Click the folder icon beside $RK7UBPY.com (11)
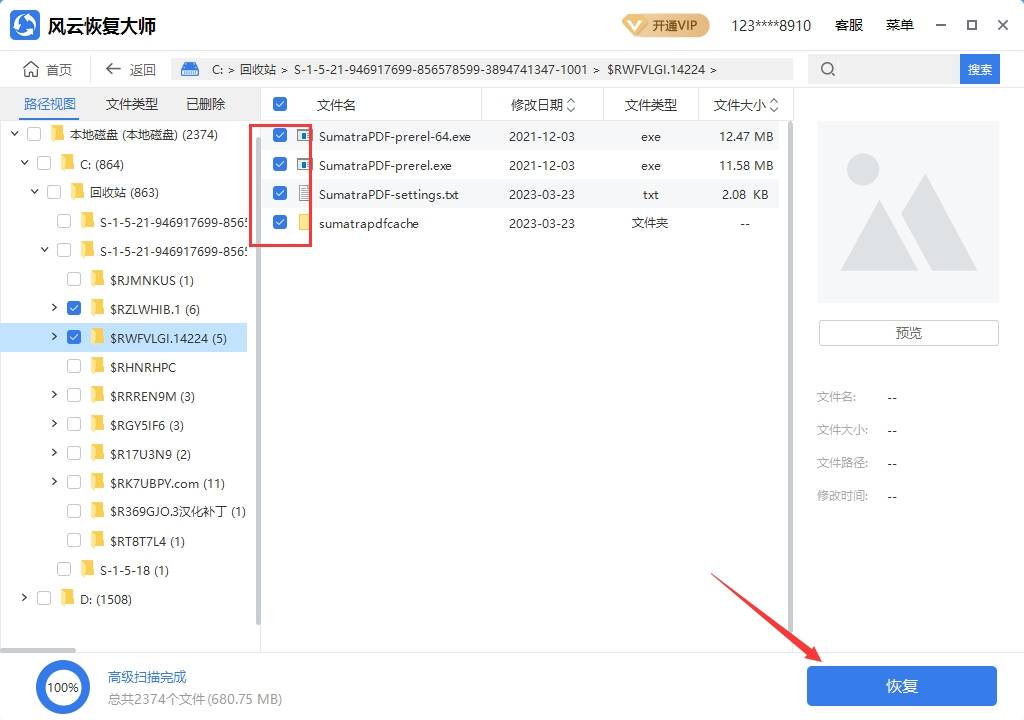The width and height of the screenshot is (1024, 720). [97, 482]
